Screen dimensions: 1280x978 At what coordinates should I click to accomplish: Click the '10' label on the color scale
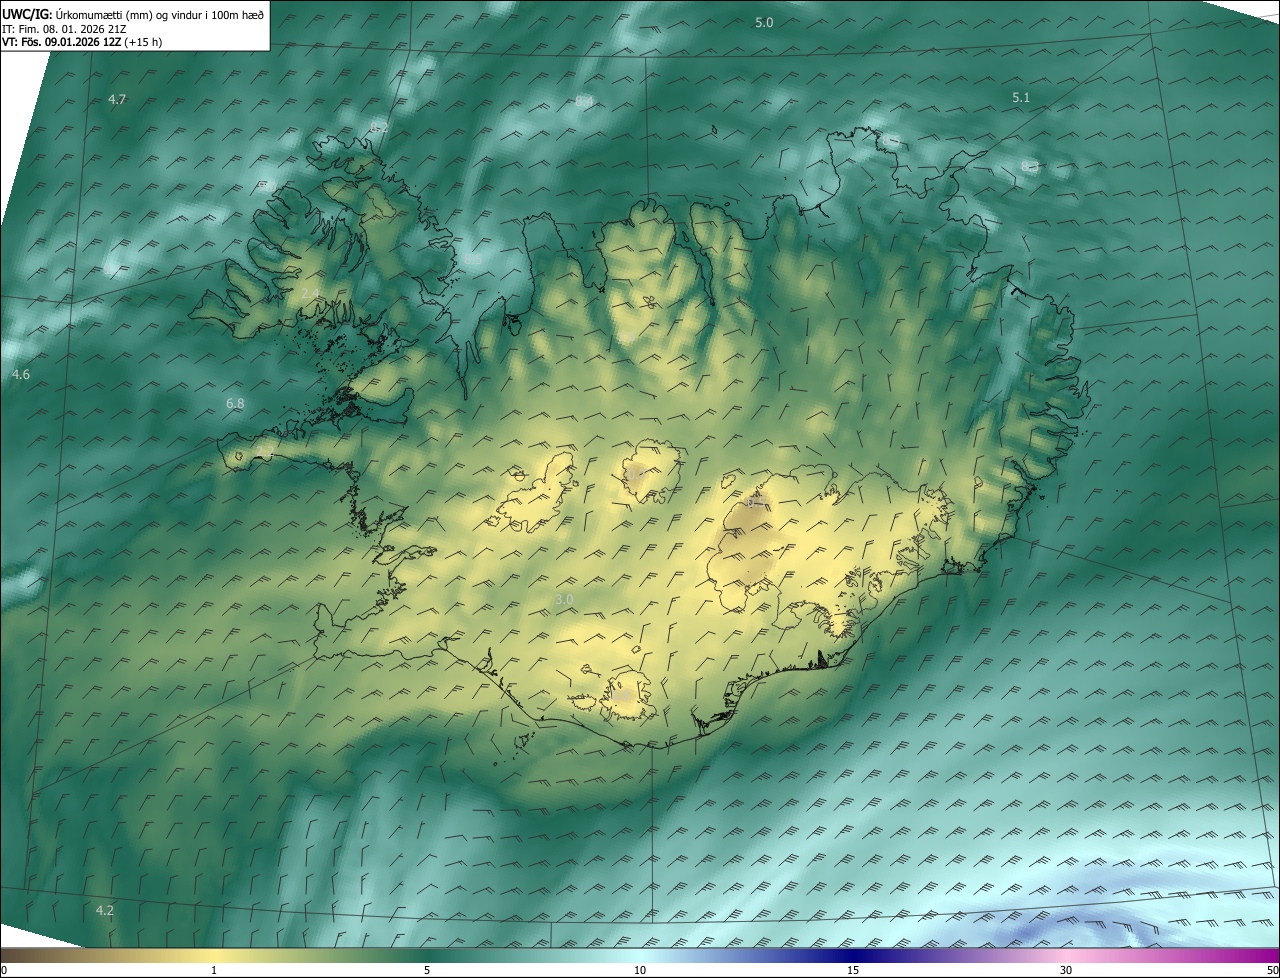[x=640, y=970]
